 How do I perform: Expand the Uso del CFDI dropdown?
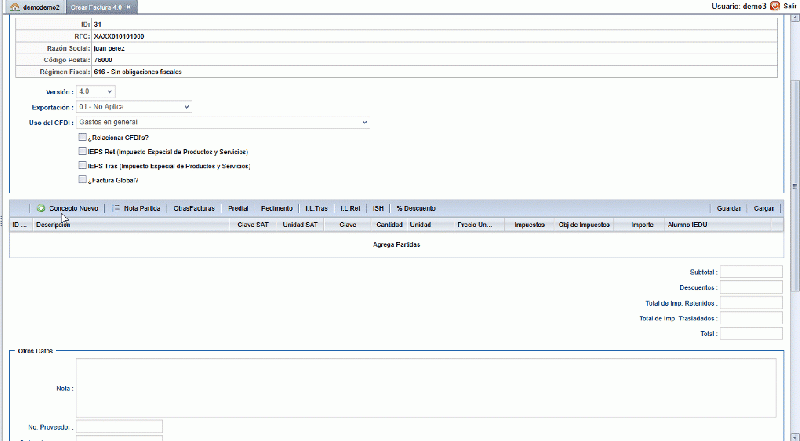point(223,122)
